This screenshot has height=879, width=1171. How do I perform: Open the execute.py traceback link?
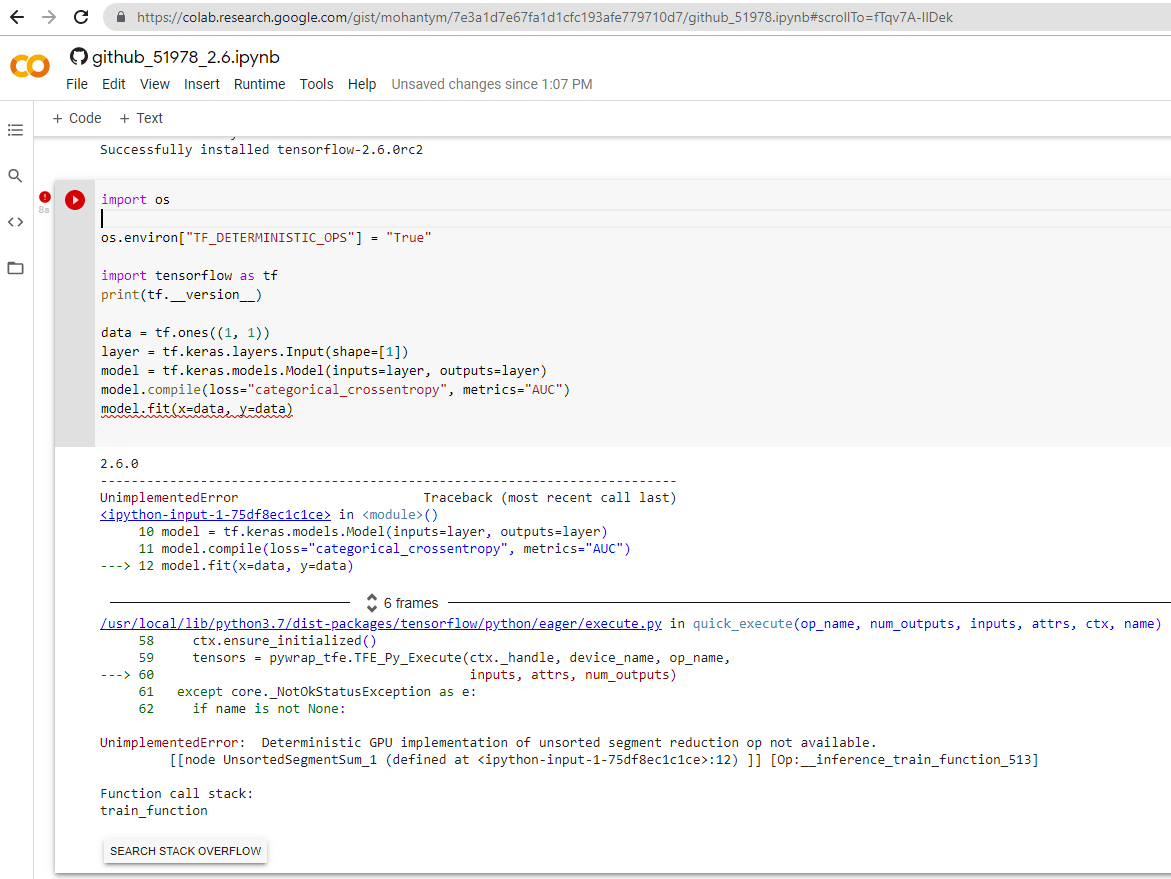click(380, 623)
